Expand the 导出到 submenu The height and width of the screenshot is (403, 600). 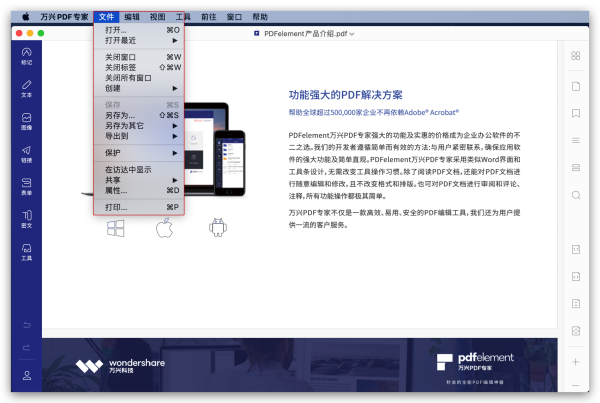[139, 136]
